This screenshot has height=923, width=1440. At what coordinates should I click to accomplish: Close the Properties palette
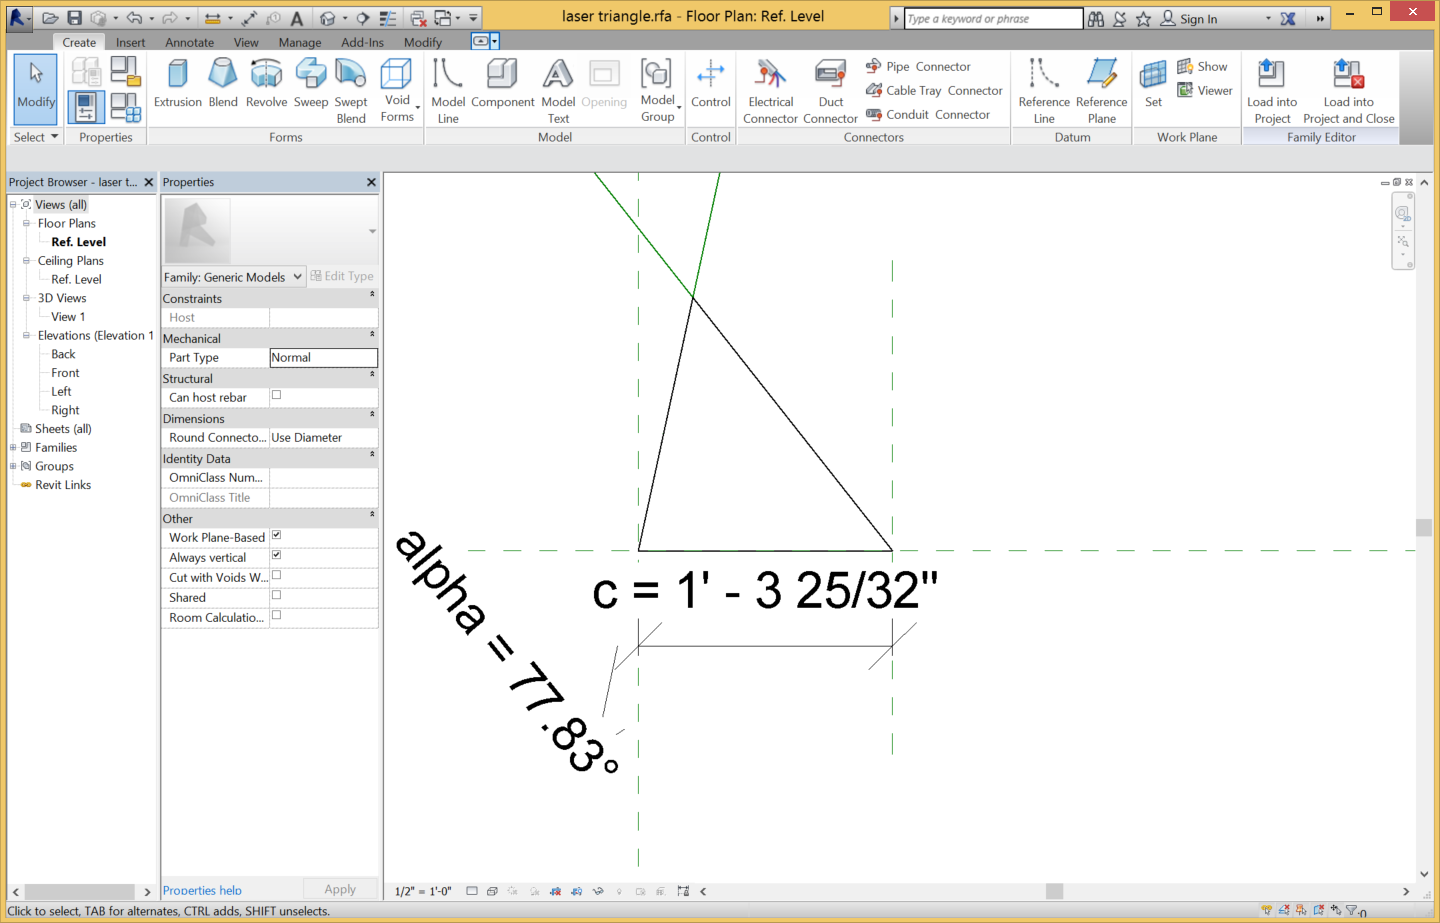tap(372, 182)
